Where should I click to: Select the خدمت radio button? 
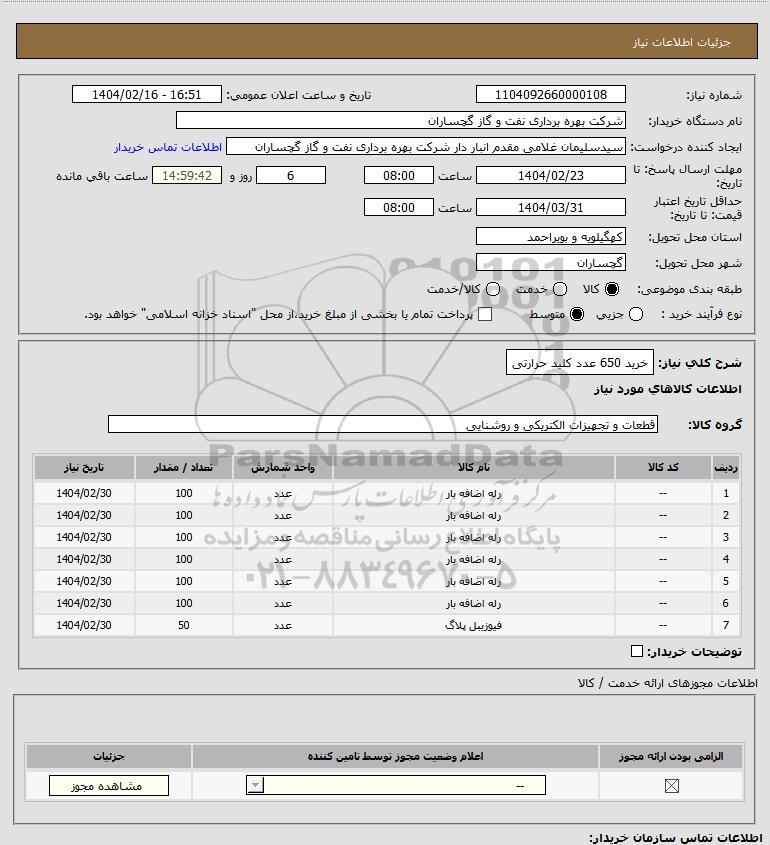tap(560, 289)
